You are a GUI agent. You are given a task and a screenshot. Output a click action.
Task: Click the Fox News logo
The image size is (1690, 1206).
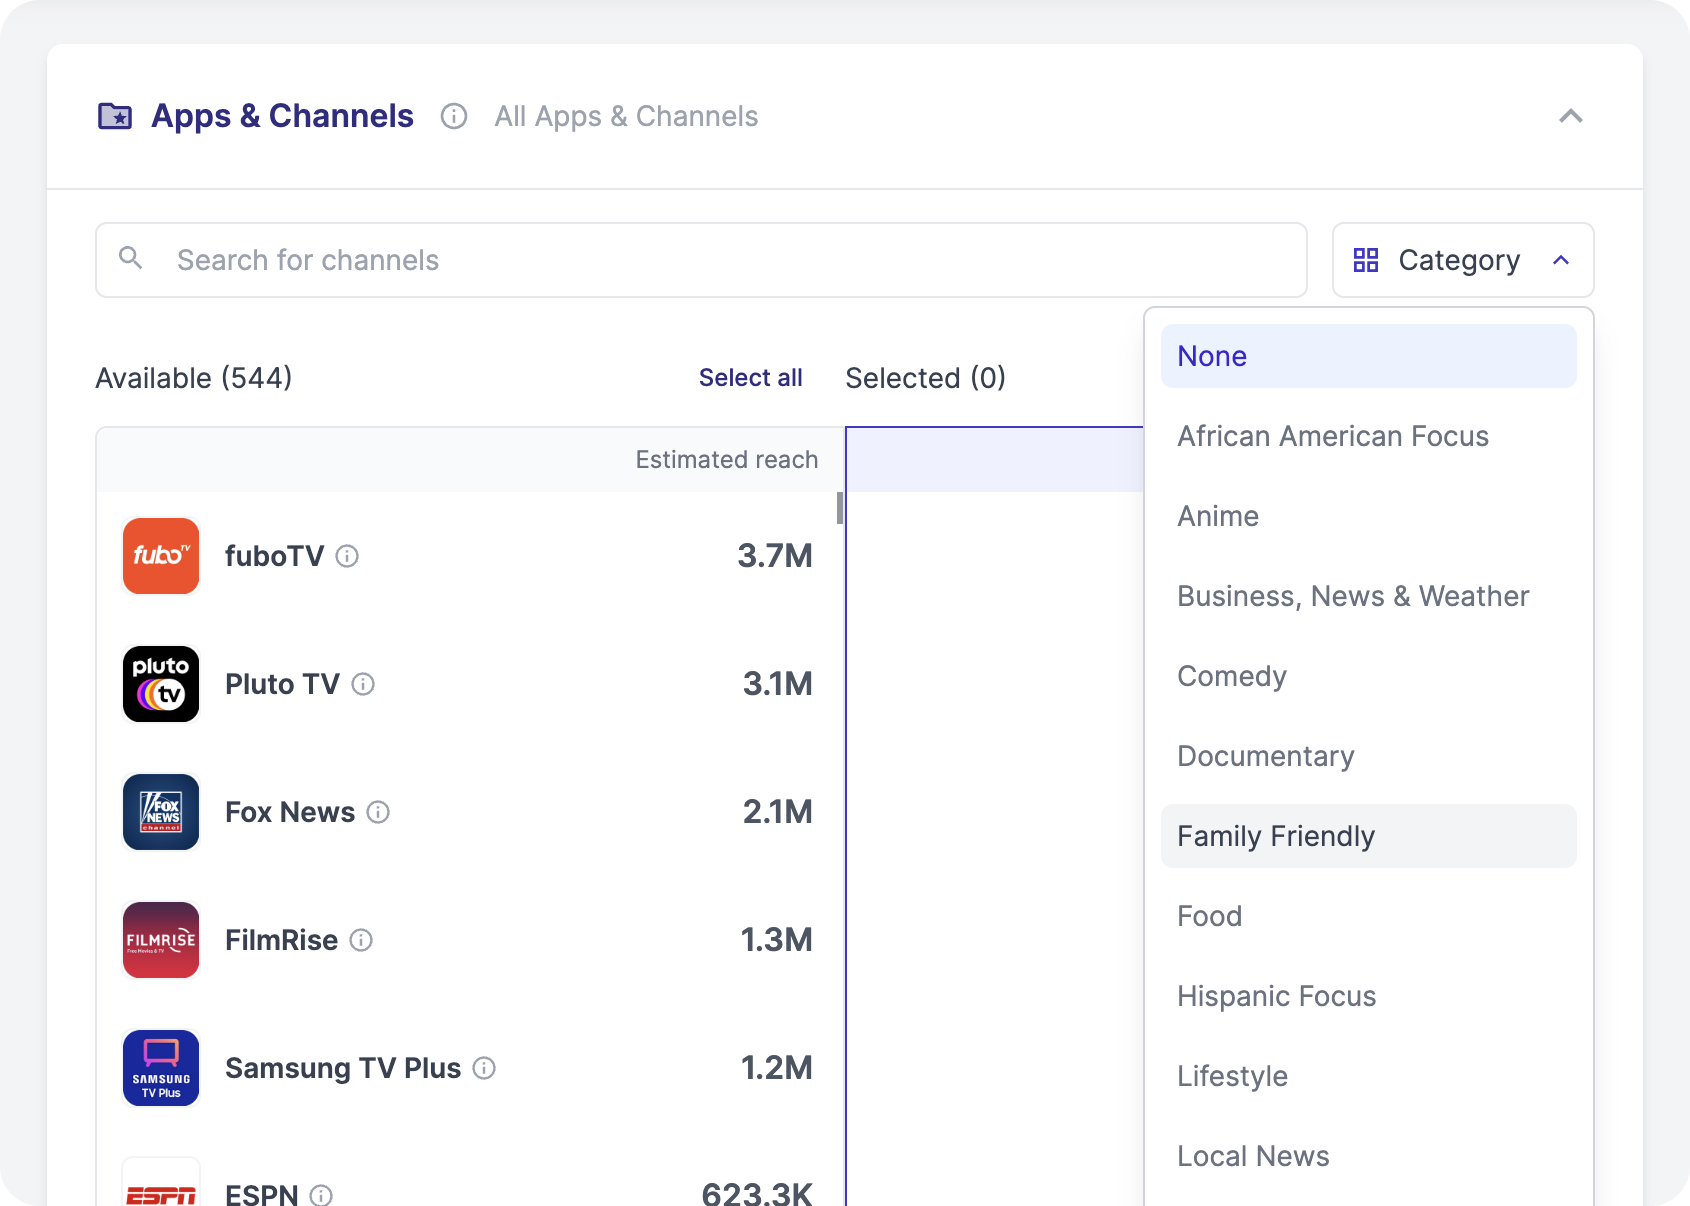tap(161, 812)
